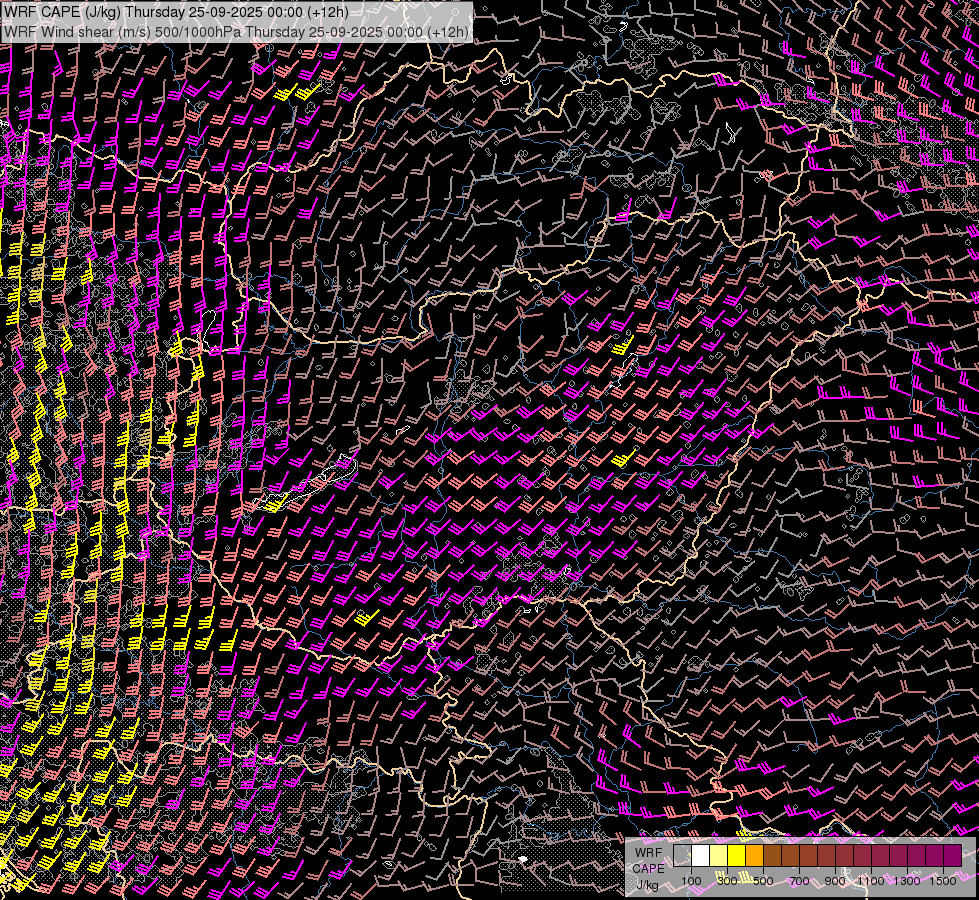Pick the bright yellow CAPE legend swatch
This screenshot has width=979, height=900.
736,856
